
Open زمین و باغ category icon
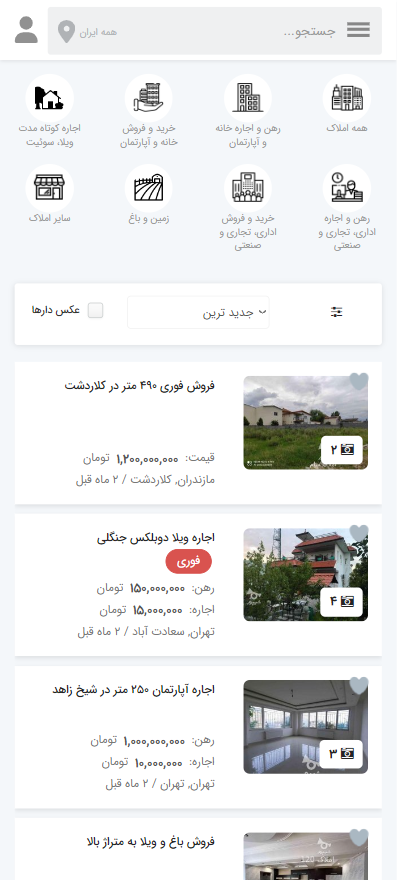point(149,187)
